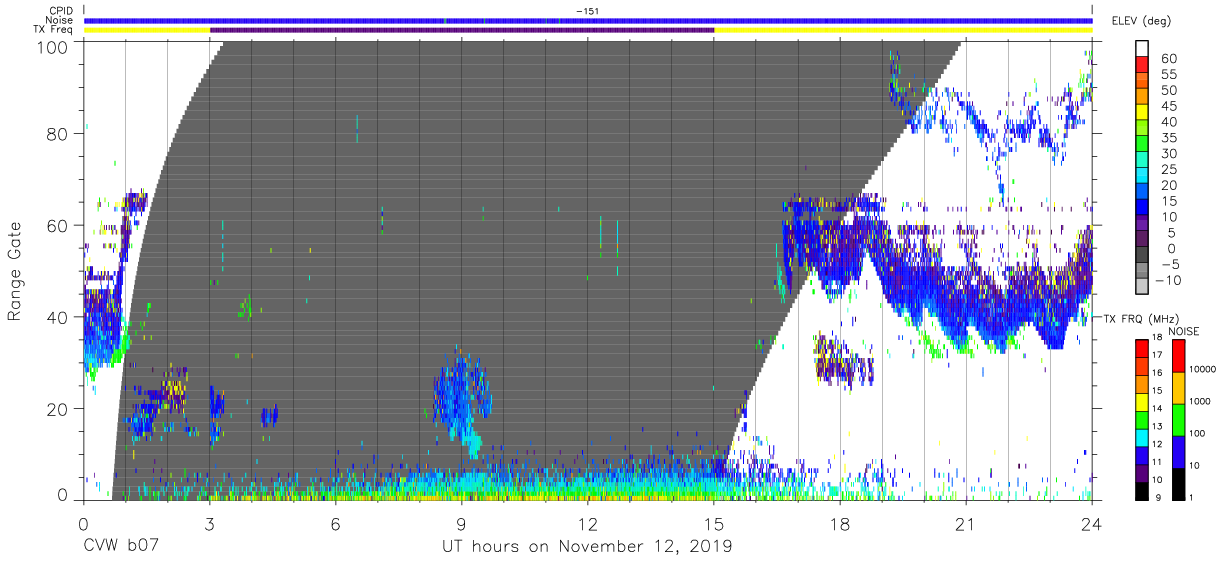Click the 16 label on the TX FRQ colorbar
The width and height of the screenshot is (1228, 567).
(1156, 372)
